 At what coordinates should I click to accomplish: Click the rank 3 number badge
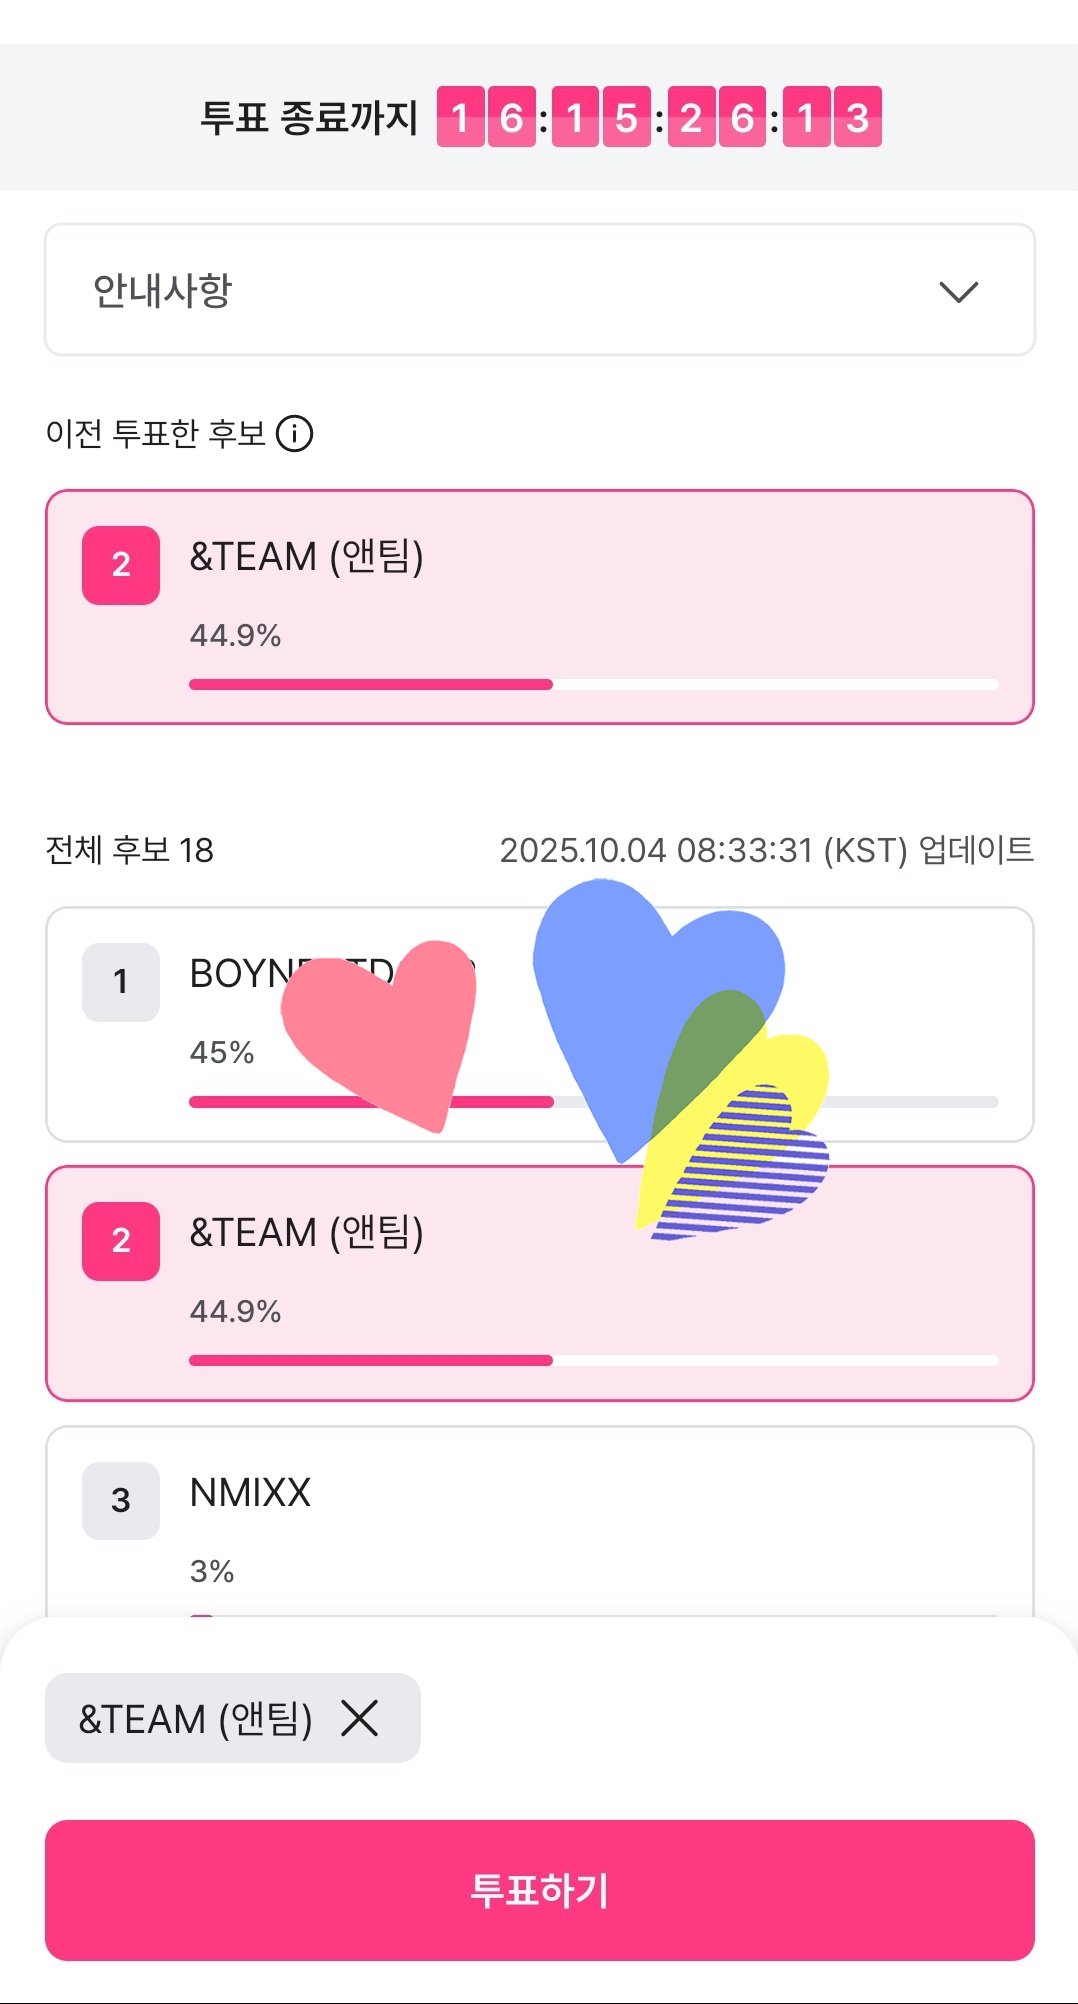121,1500
